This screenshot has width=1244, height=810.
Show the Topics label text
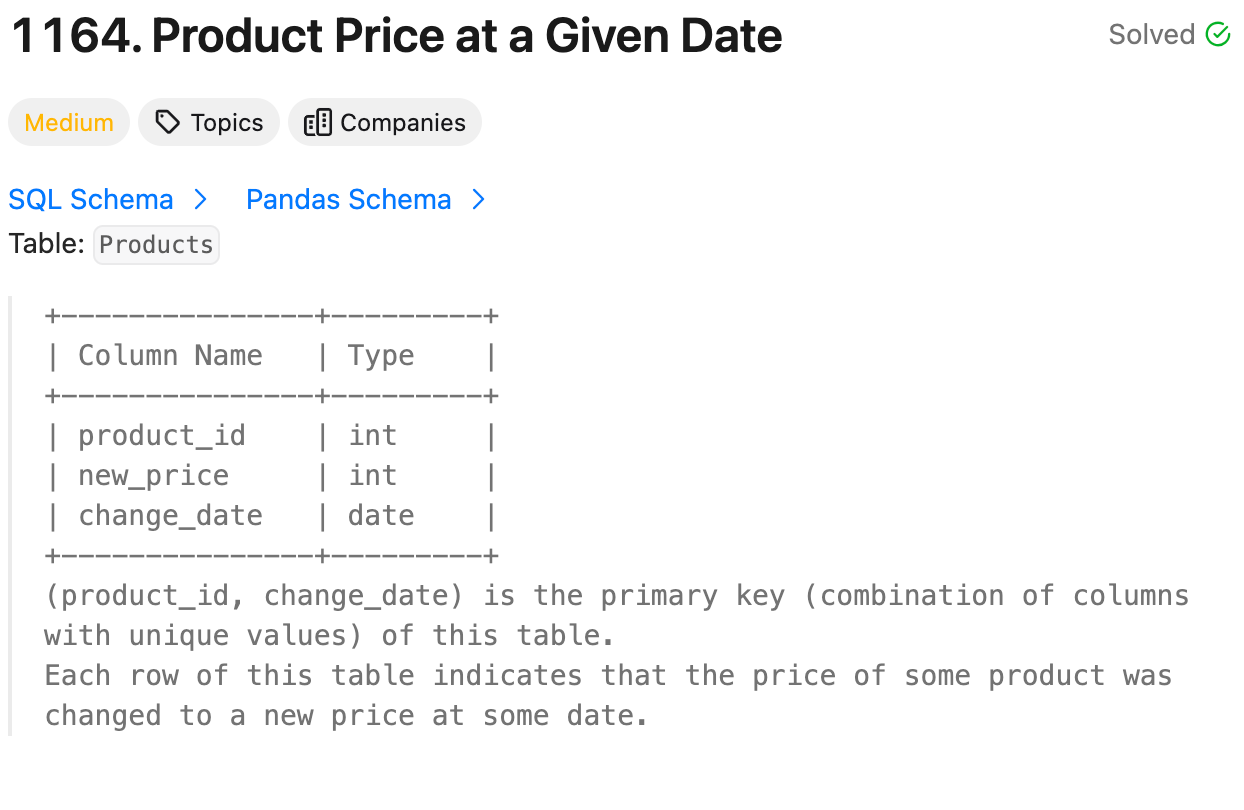click(227, 123)
